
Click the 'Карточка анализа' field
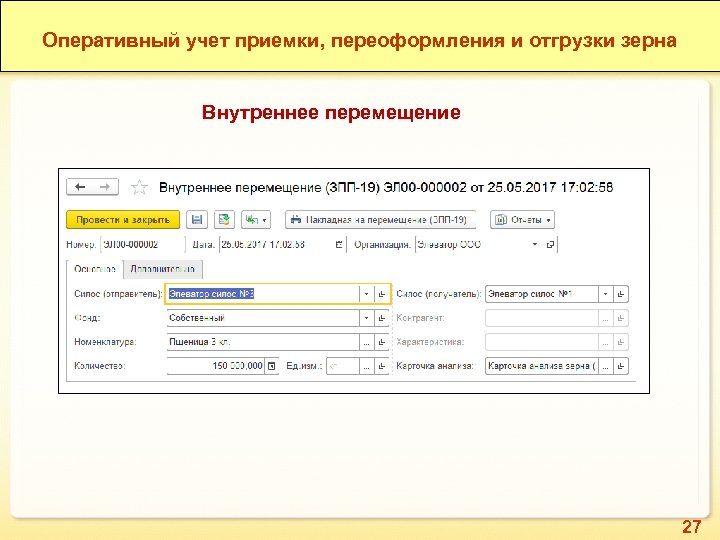(x=542, y=366)
